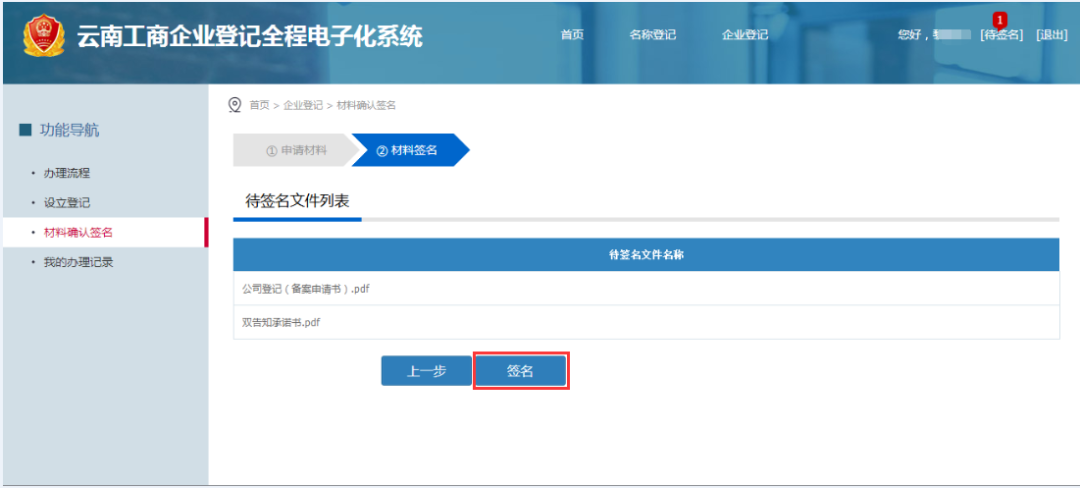Select 双告知承诺书.pdf row

point(646,322)
